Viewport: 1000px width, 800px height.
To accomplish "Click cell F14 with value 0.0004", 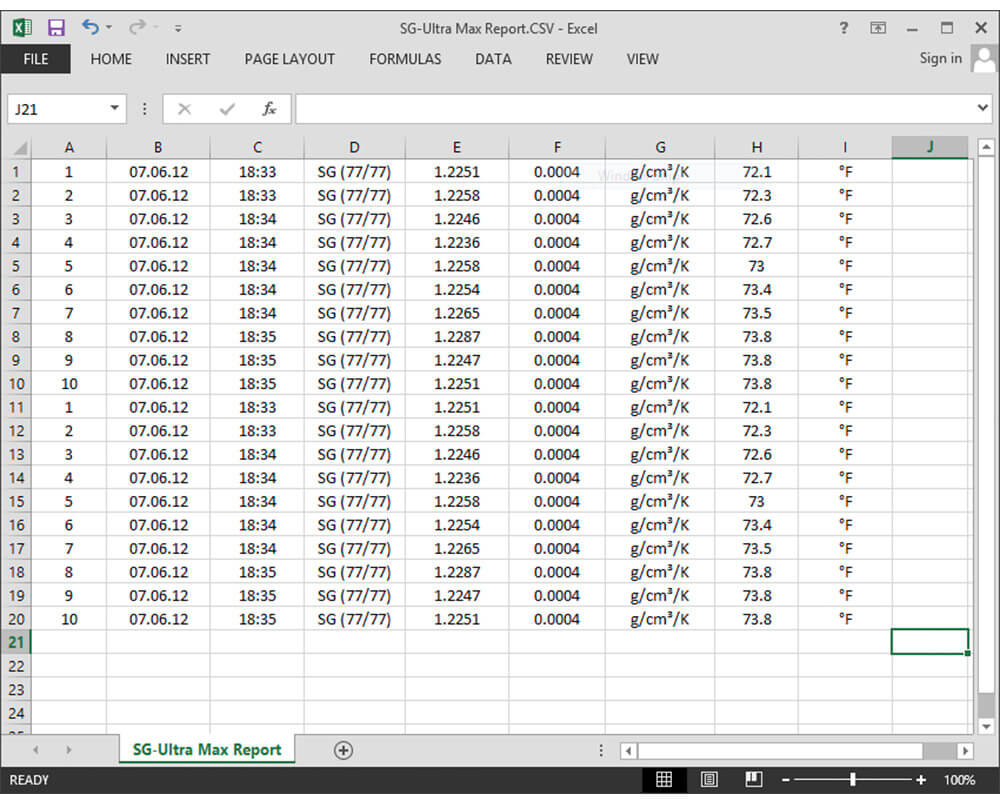I will click(x=557, y=478).
